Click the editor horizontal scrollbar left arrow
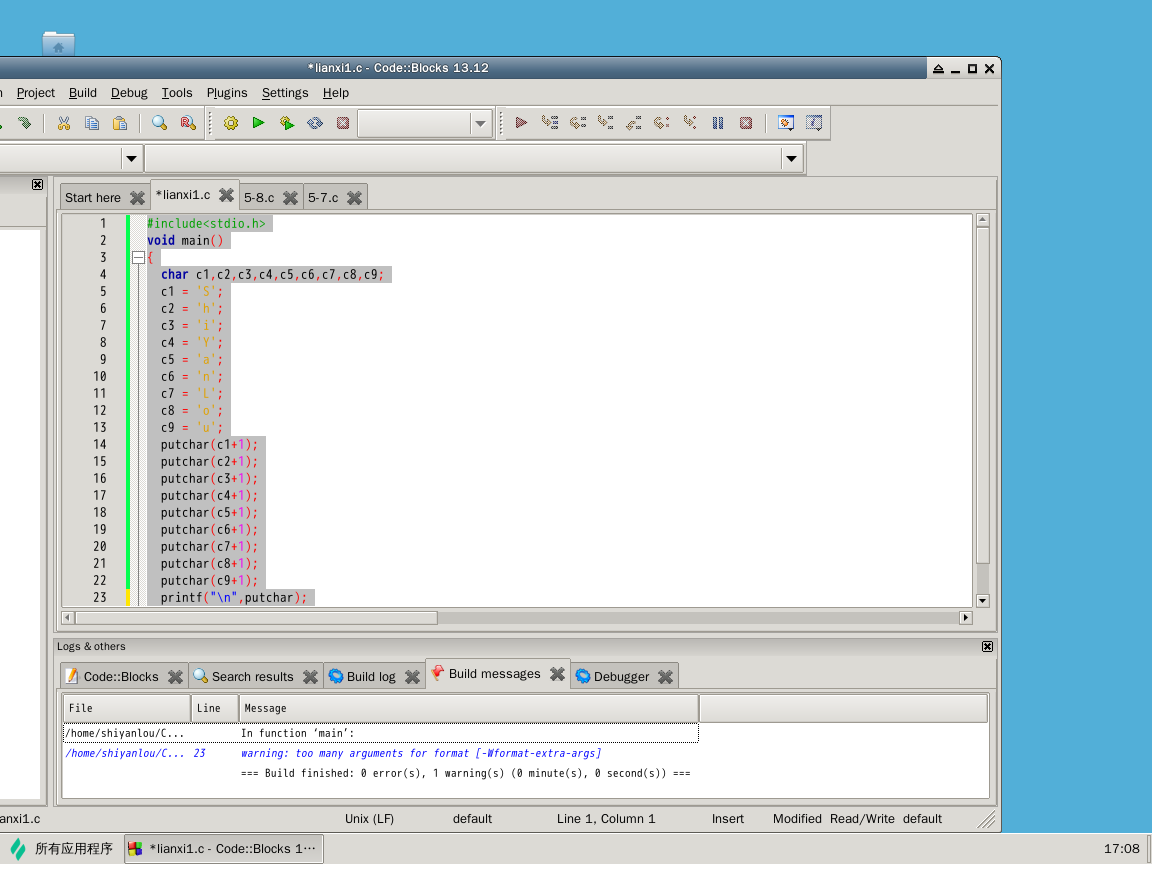This screenshot has height=896, width=1152. click(x=68, y=618)
